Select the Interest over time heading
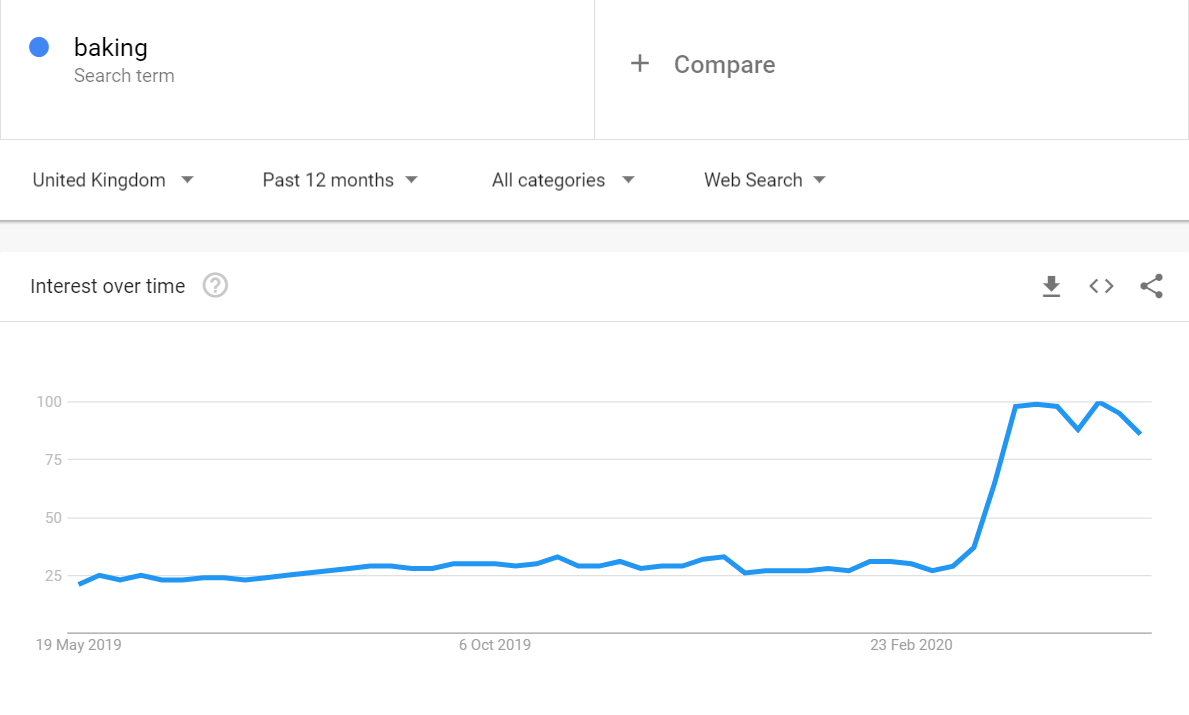 [x=108, y=286]
